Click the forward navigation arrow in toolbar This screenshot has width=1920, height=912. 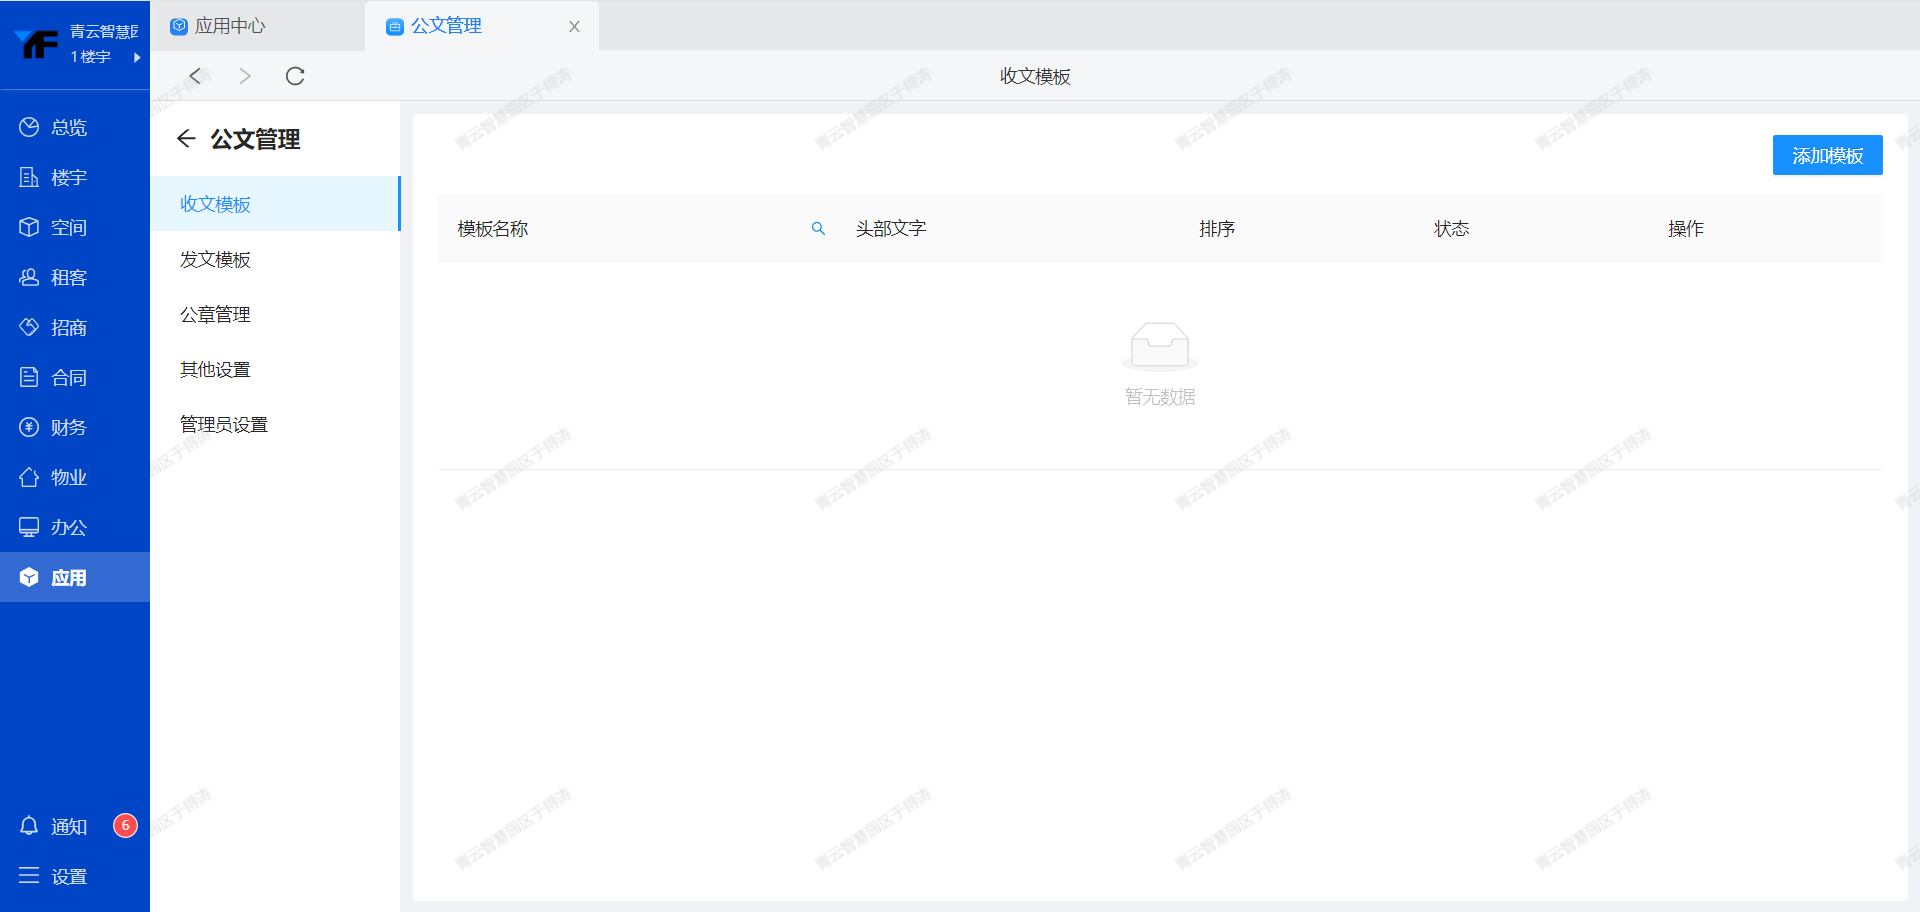click(x=245, y=76)
